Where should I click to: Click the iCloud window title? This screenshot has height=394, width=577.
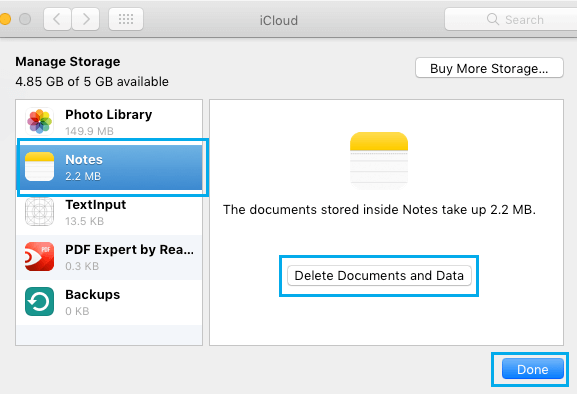click(279, 20)
